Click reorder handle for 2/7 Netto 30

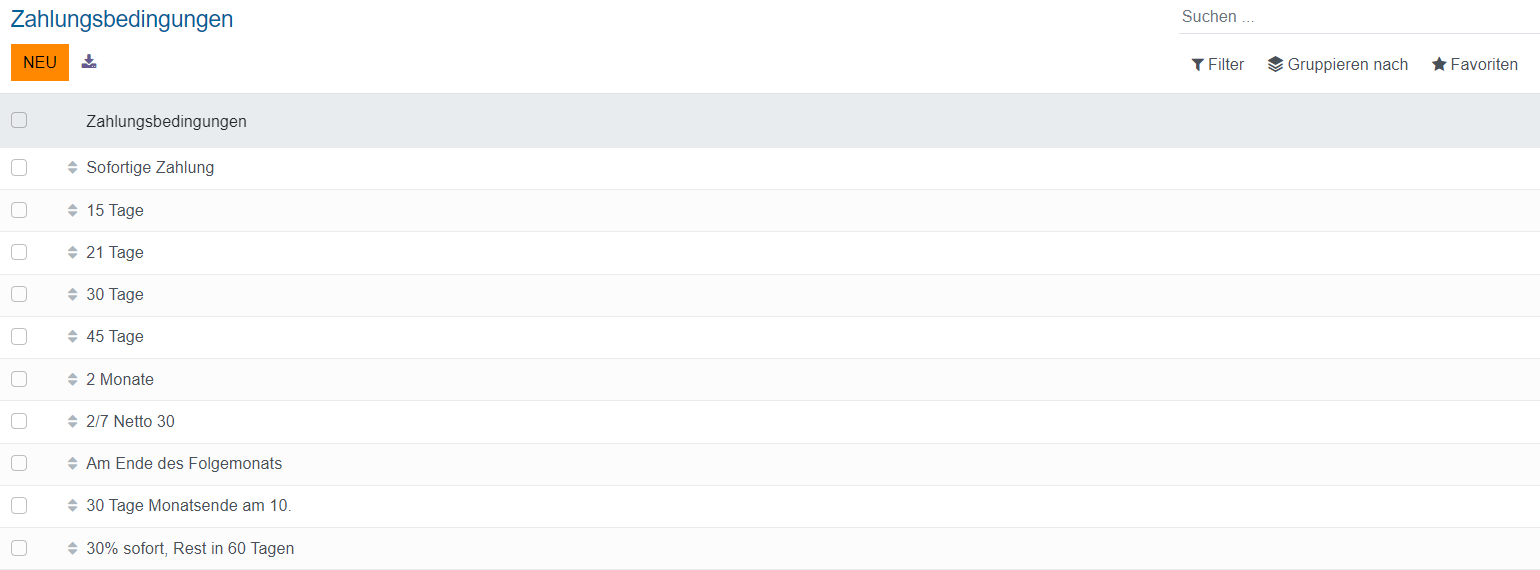click(x=72, y=422)
